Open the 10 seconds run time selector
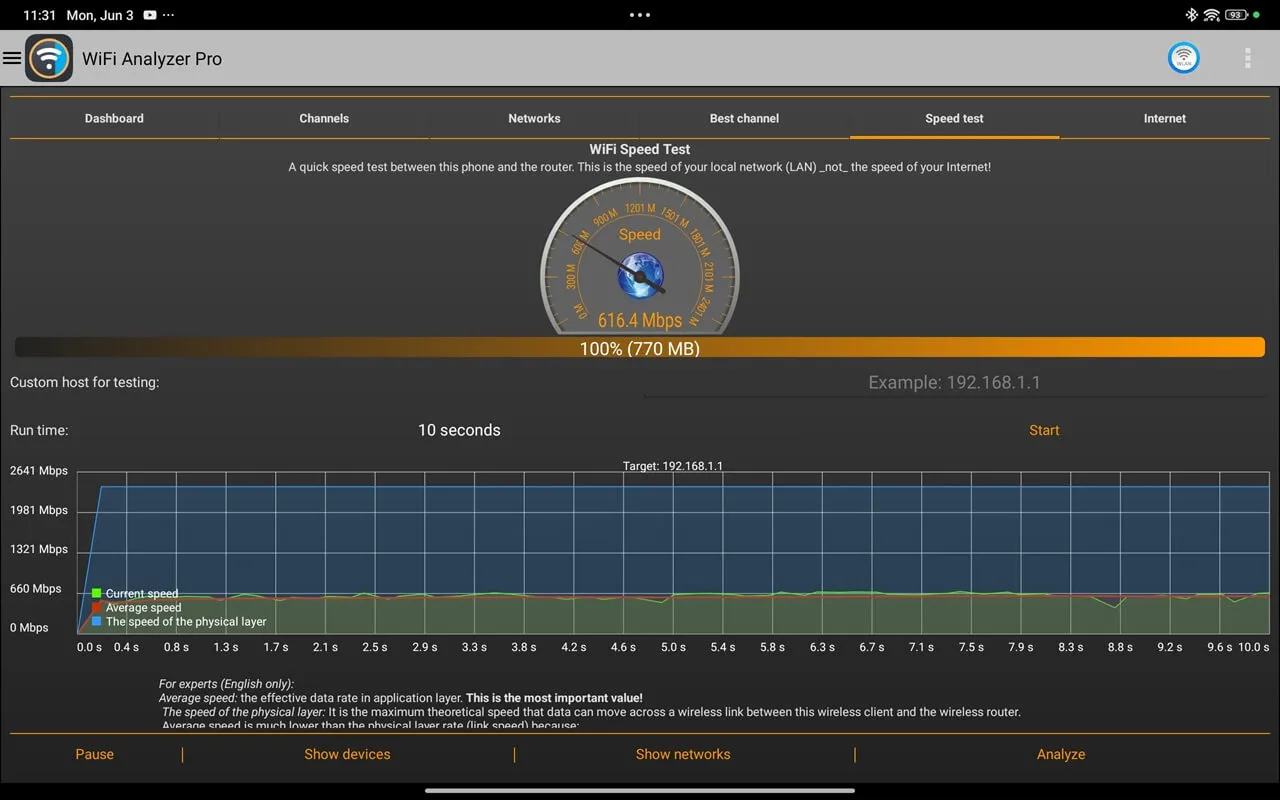This screenshot has width=1280, height=800. (x=459, y=430)
